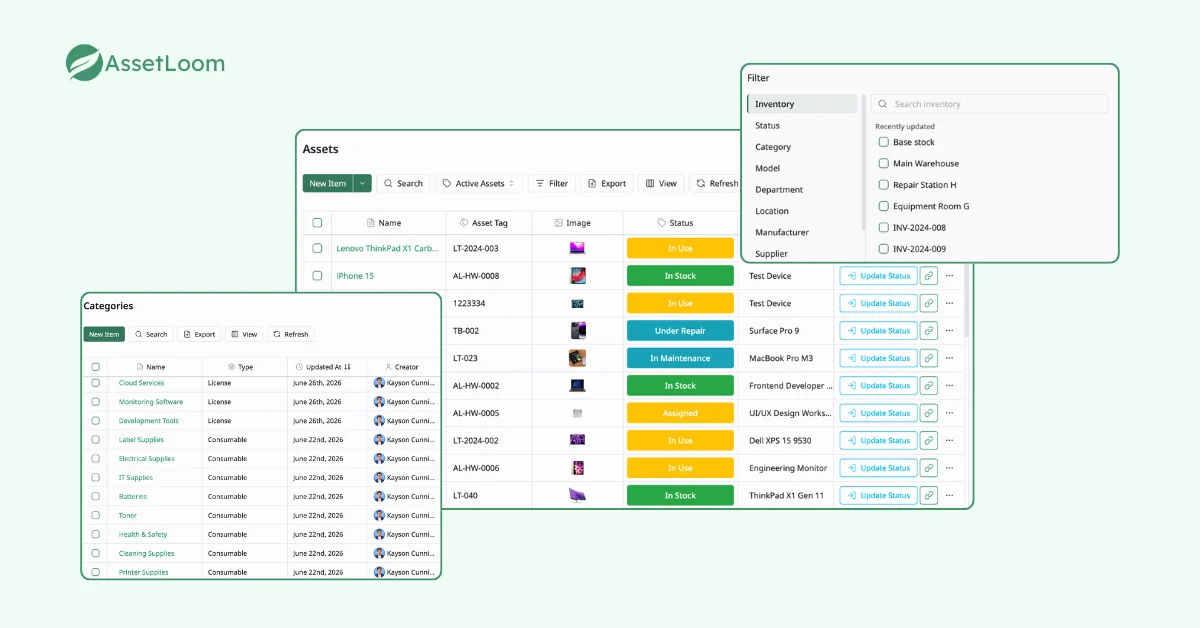1200x628 pixels.
Task: Click link icon in ThinkPad X1 Gen 11 row
Action: [x=928, y=495]
